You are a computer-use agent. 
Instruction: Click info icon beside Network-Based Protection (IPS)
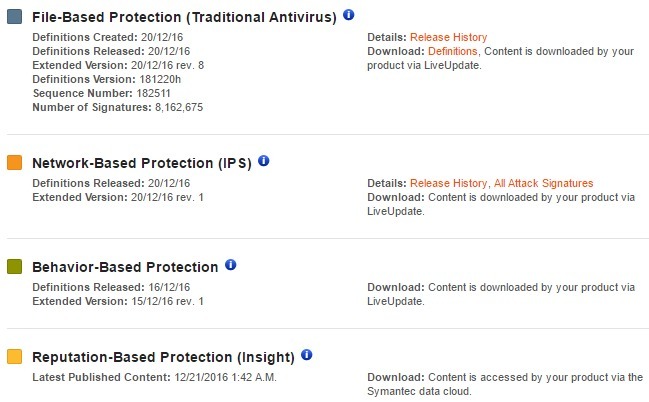[x=264, y=161]
